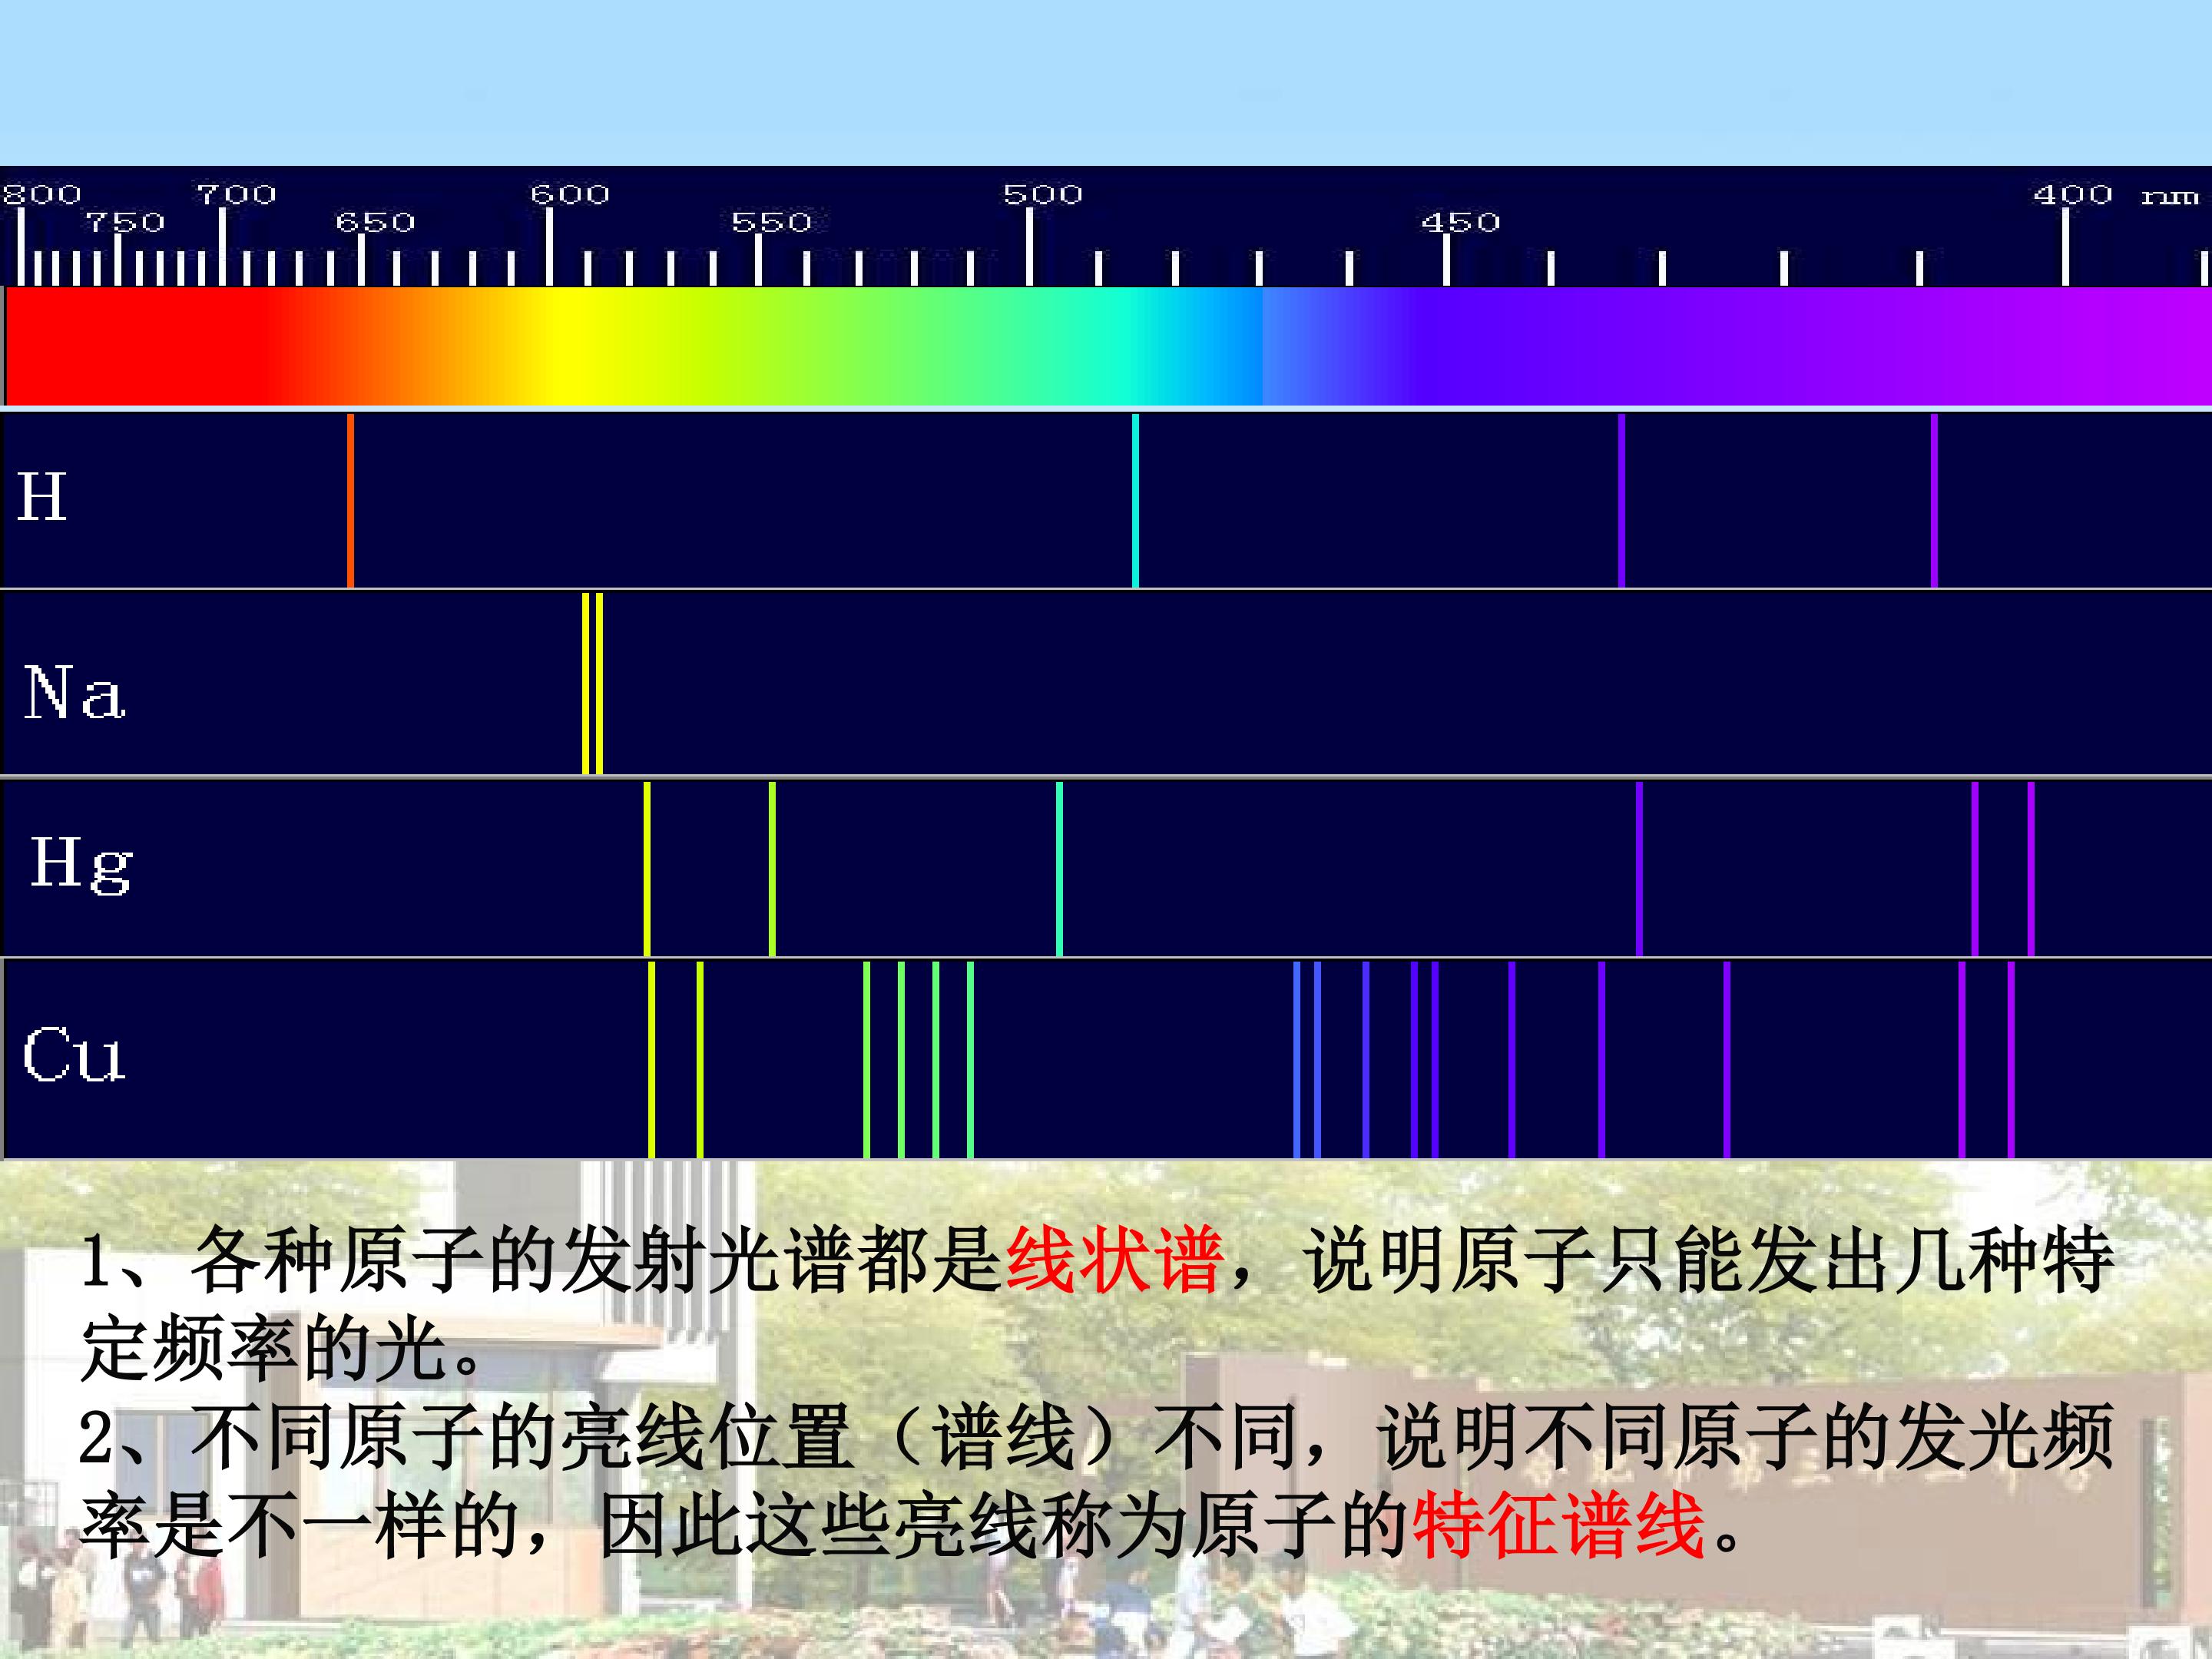
Task: Click the Na element label
Action: [x=75, y=691]
